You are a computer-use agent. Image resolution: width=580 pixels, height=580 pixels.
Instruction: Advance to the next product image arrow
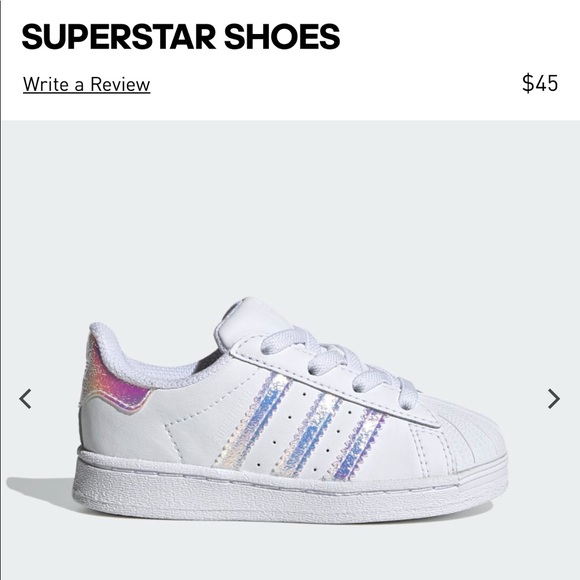(x=554, y=399)
